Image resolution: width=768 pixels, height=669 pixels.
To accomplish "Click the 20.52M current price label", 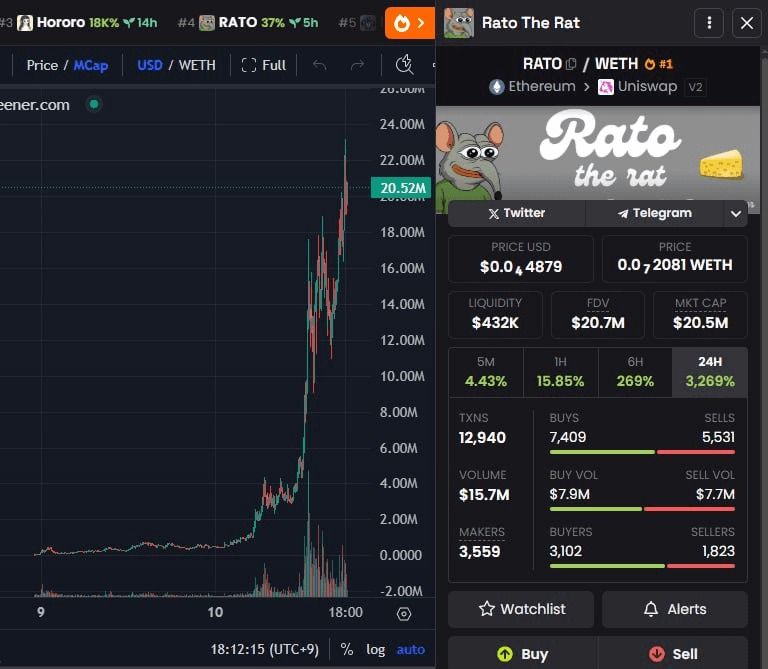I will point(401,188).
